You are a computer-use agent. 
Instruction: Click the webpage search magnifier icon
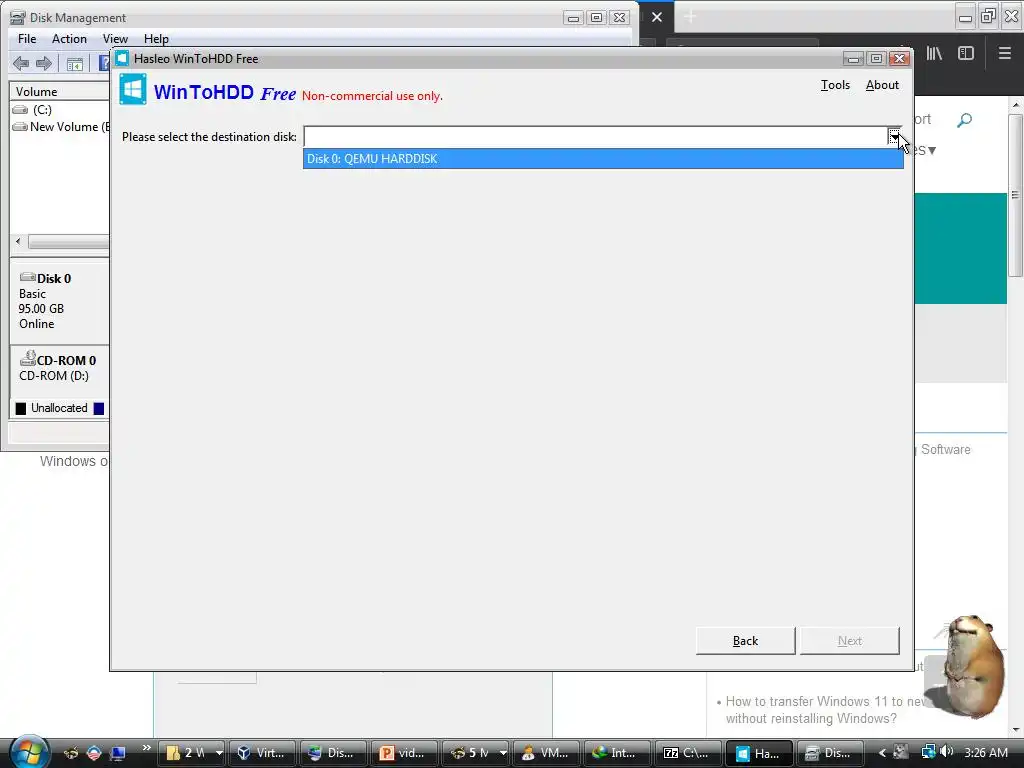tap(964, 120)
